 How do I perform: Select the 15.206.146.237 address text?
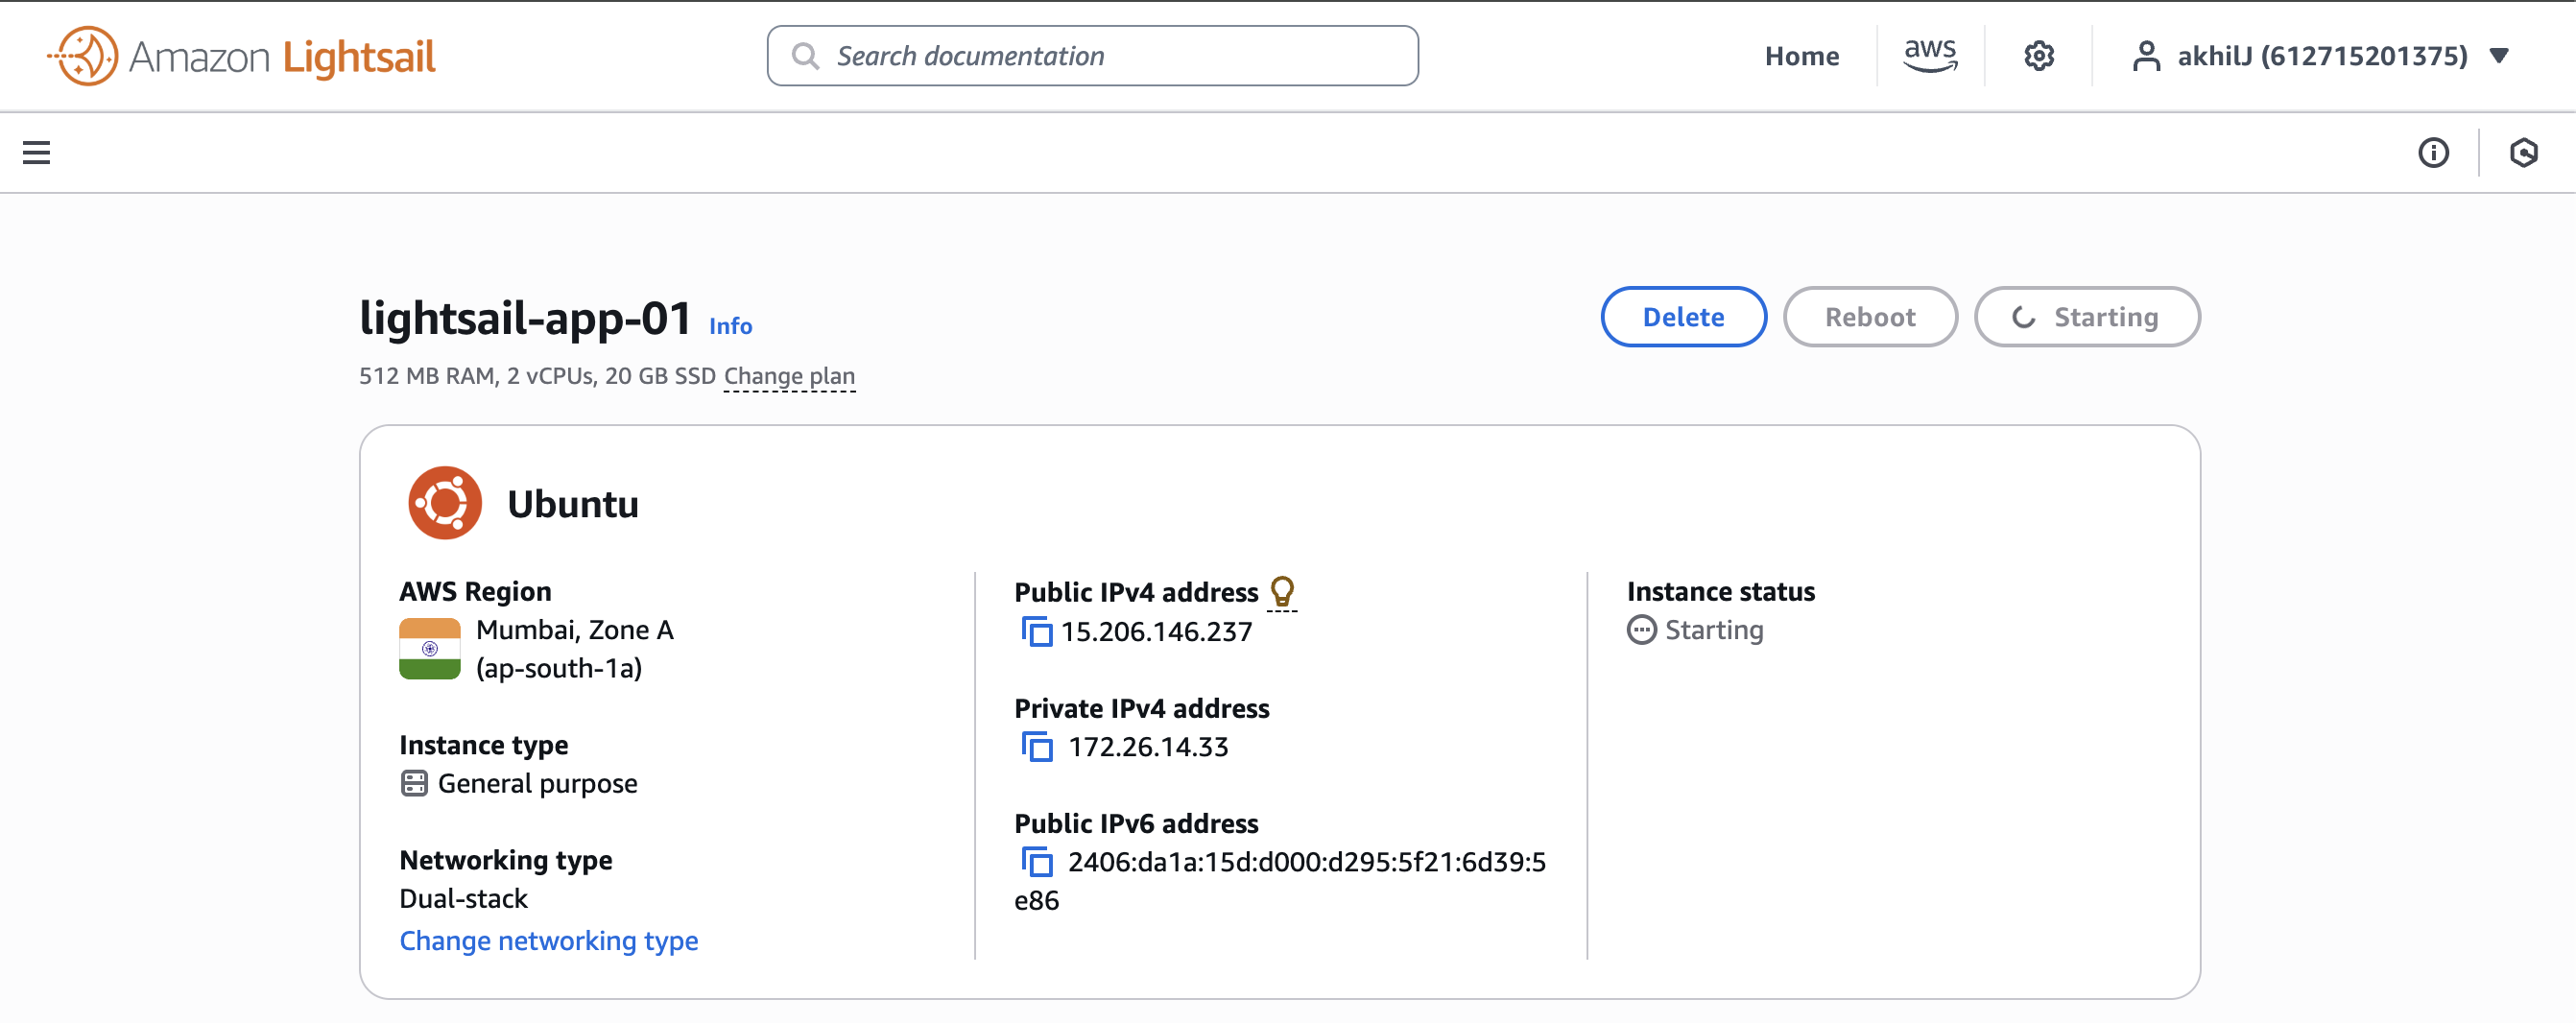pyautogui.click(x=1157, y=632)
